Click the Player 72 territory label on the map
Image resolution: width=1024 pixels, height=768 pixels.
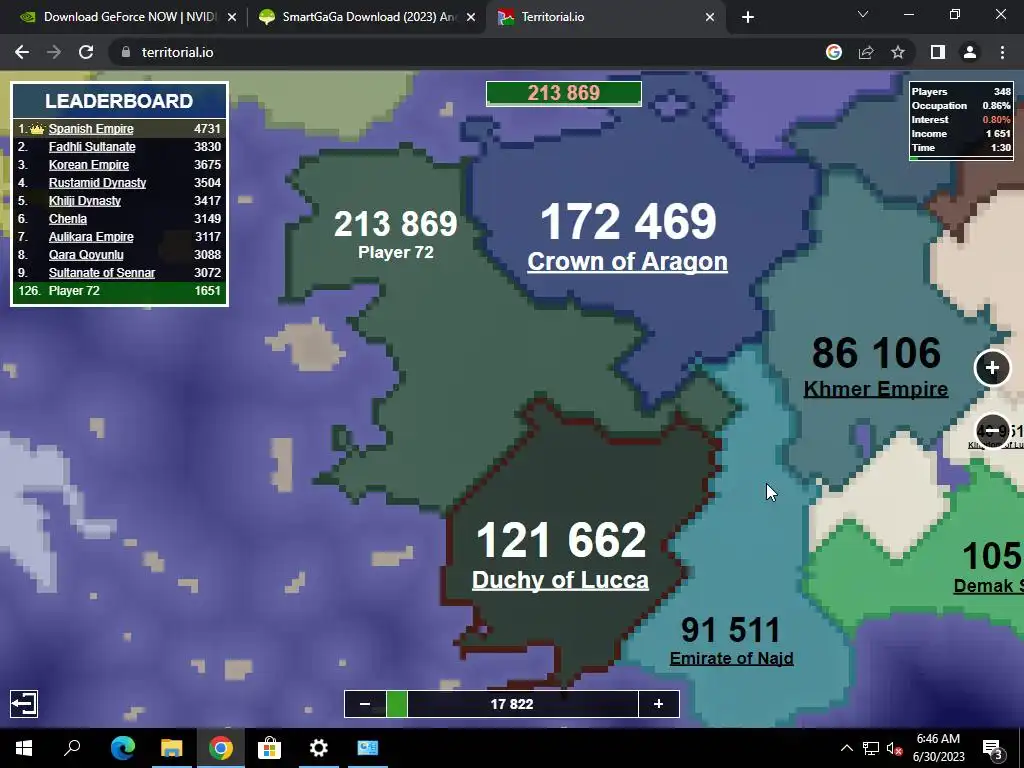pyautogui.click(x=396, y=252)
